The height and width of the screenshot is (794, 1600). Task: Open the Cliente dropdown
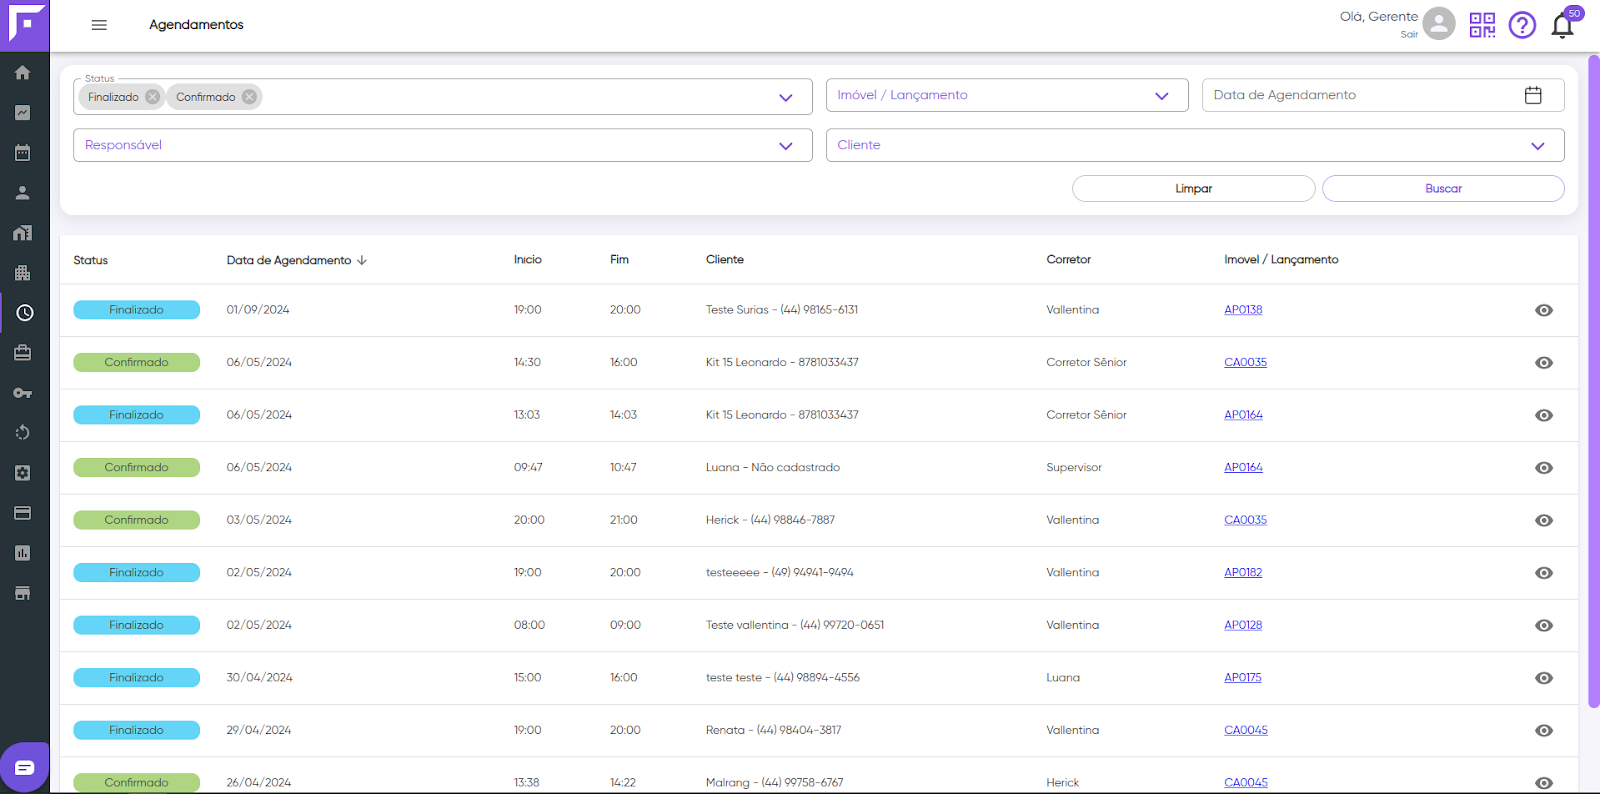1195,145
